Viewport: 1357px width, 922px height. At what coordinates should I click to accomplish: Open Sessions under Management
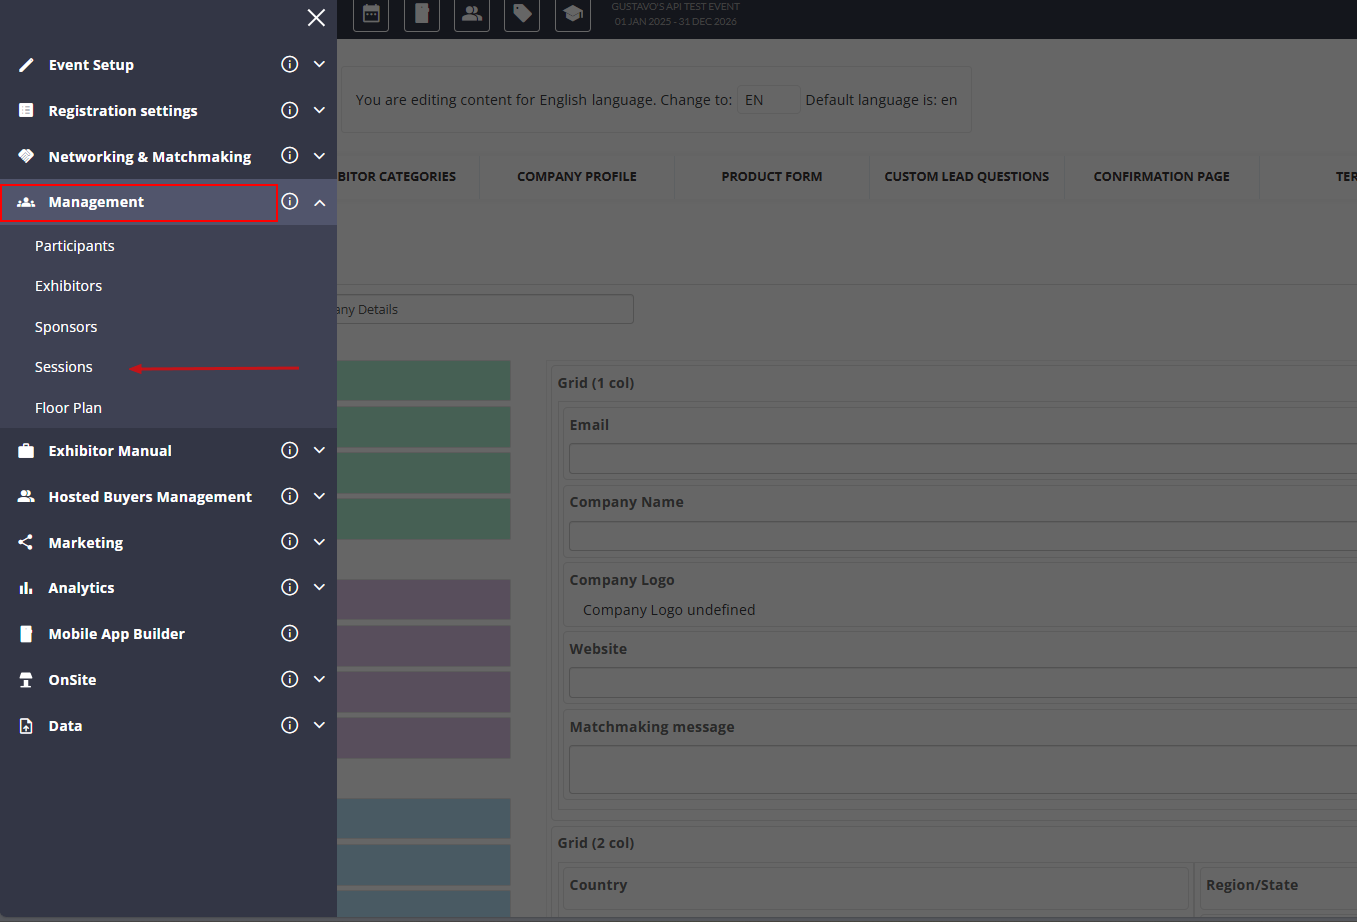coord(64,367)
